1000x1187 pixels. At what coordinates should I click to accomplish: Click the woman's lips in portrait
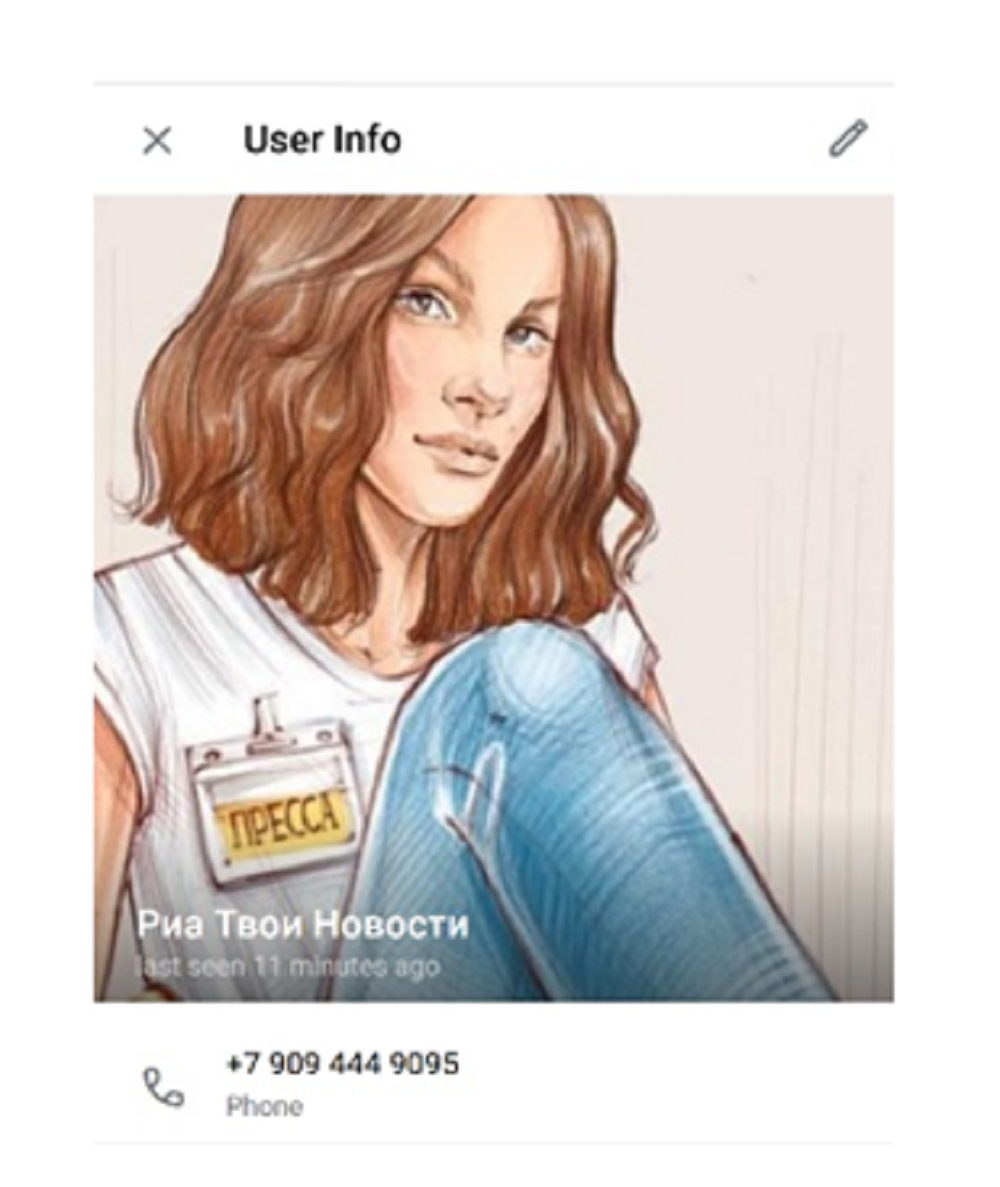click(x=456, y=448)
